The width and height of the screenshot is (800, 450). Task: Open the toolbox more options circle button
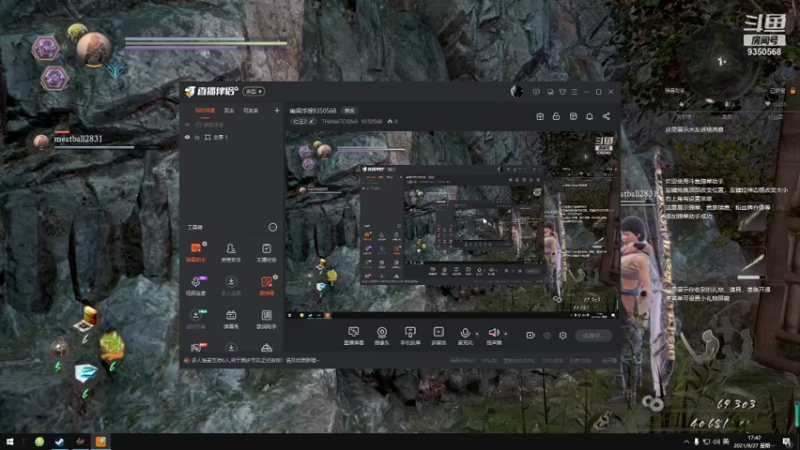[273, 227]
